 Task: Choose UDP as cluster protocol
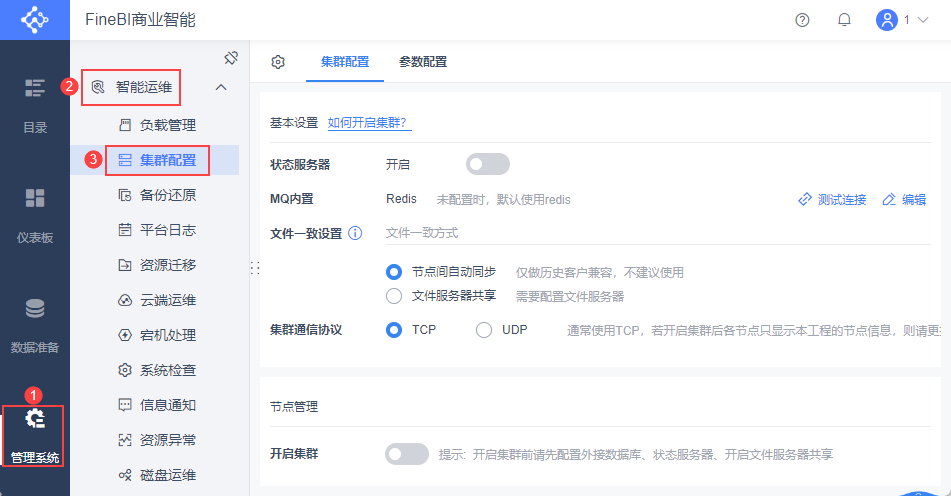point(484,329)
